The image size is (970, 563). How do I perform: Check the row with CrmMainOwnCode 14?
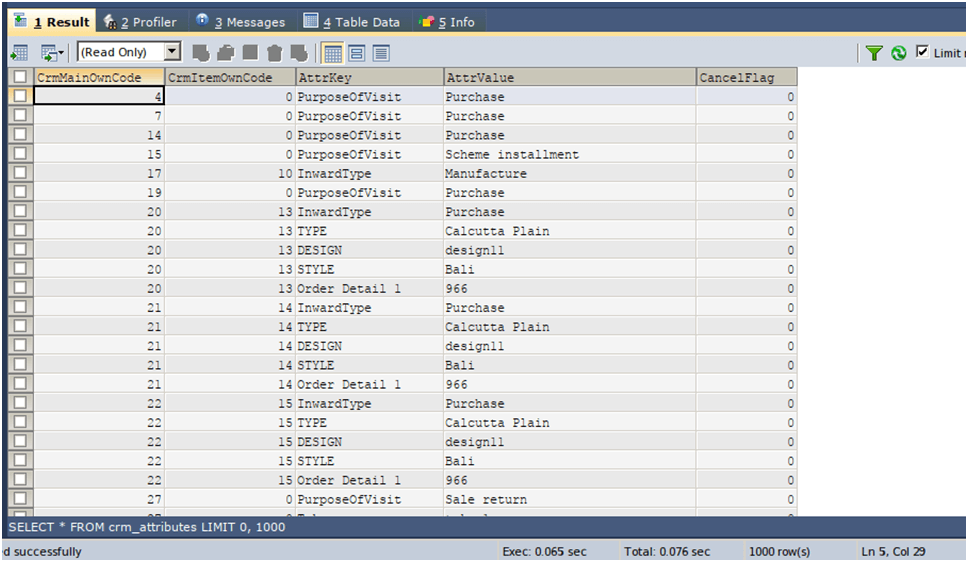pyautogui.click(x=20, y=134)
